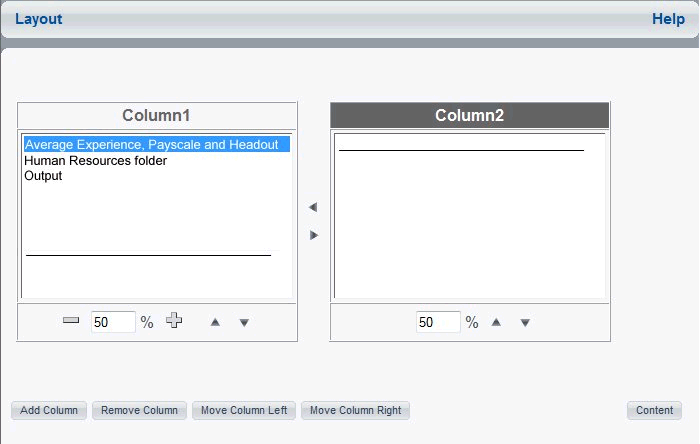Open the Help link

(x=668, y=19)
